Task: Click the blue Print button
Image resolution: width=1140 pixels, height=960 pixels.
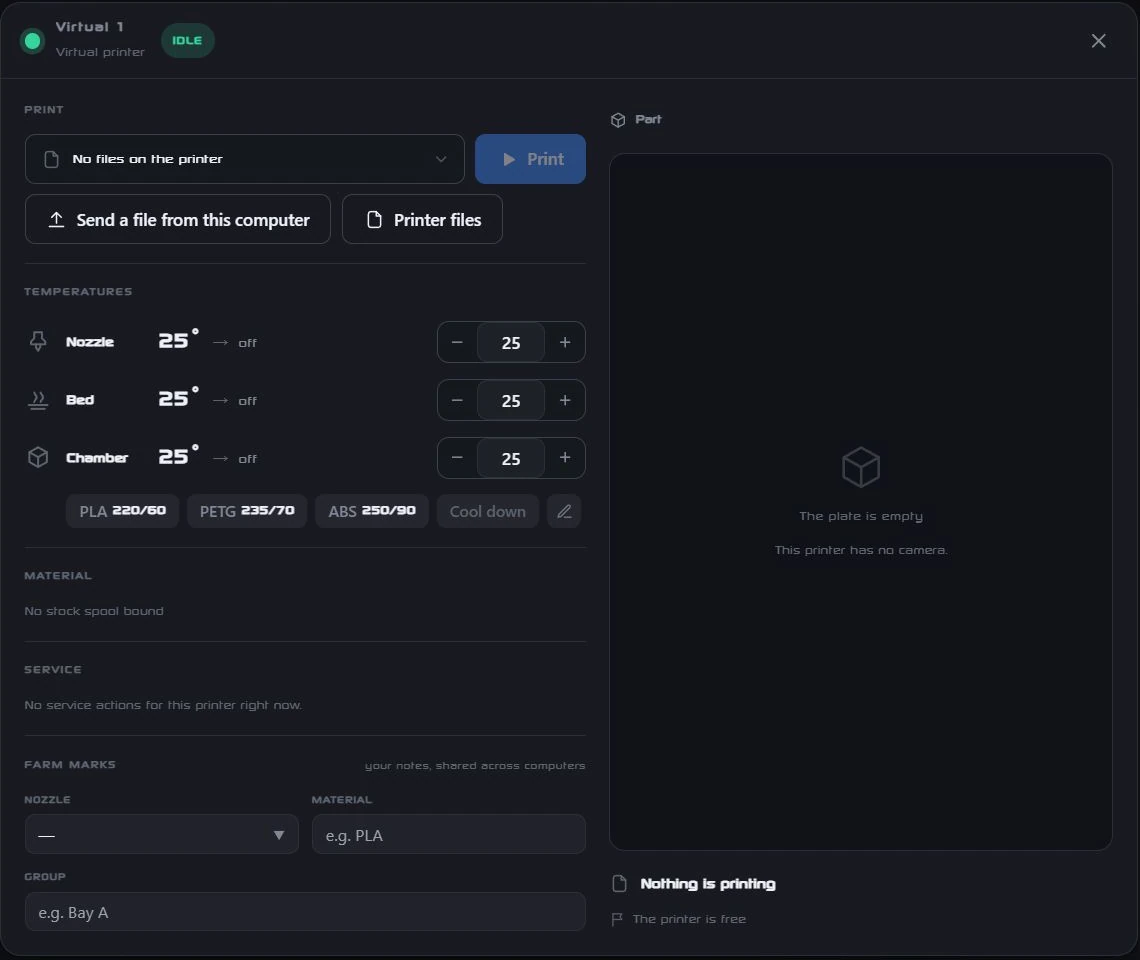Action: click(530, 159)
